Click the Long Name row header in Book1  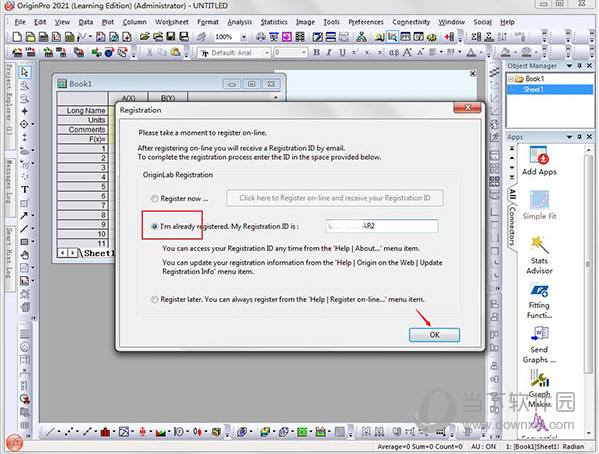[83, 110]
